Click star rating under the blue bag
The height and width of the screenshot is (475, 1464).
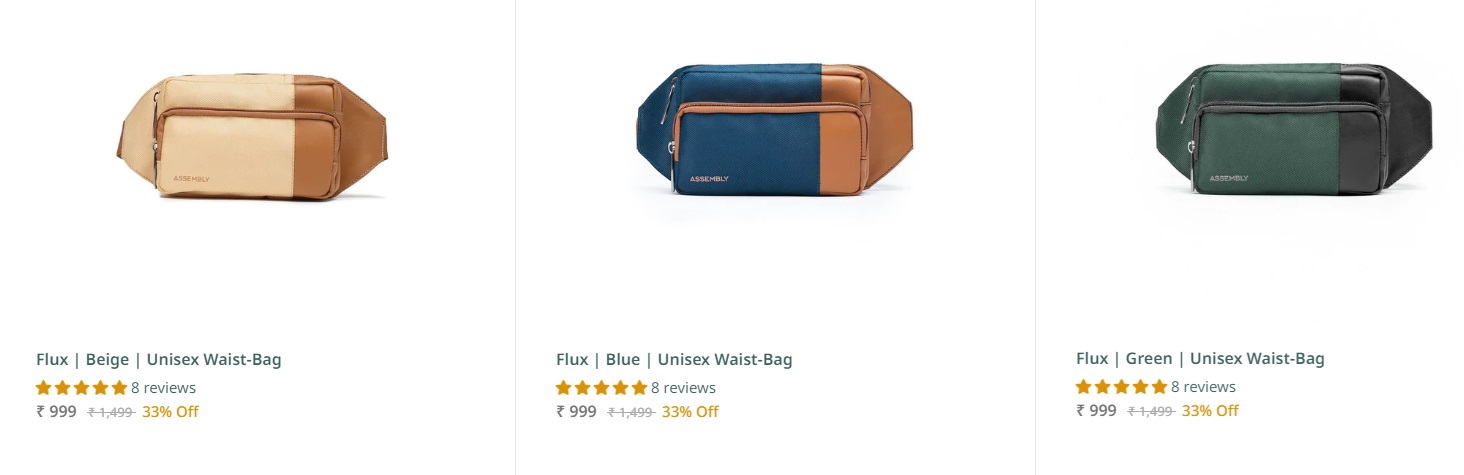602,388
